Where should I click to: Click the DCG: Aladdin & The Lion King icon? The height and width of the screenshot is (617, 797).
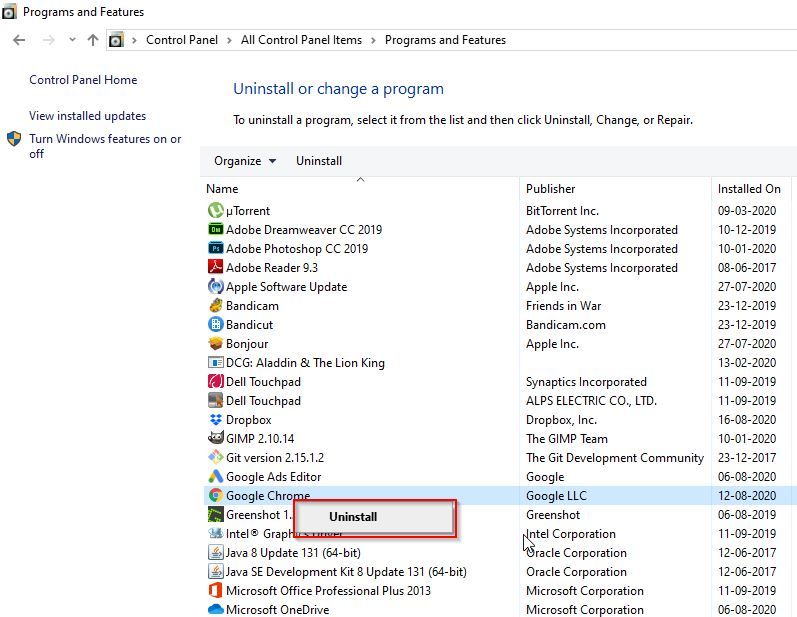click(216, 362)
